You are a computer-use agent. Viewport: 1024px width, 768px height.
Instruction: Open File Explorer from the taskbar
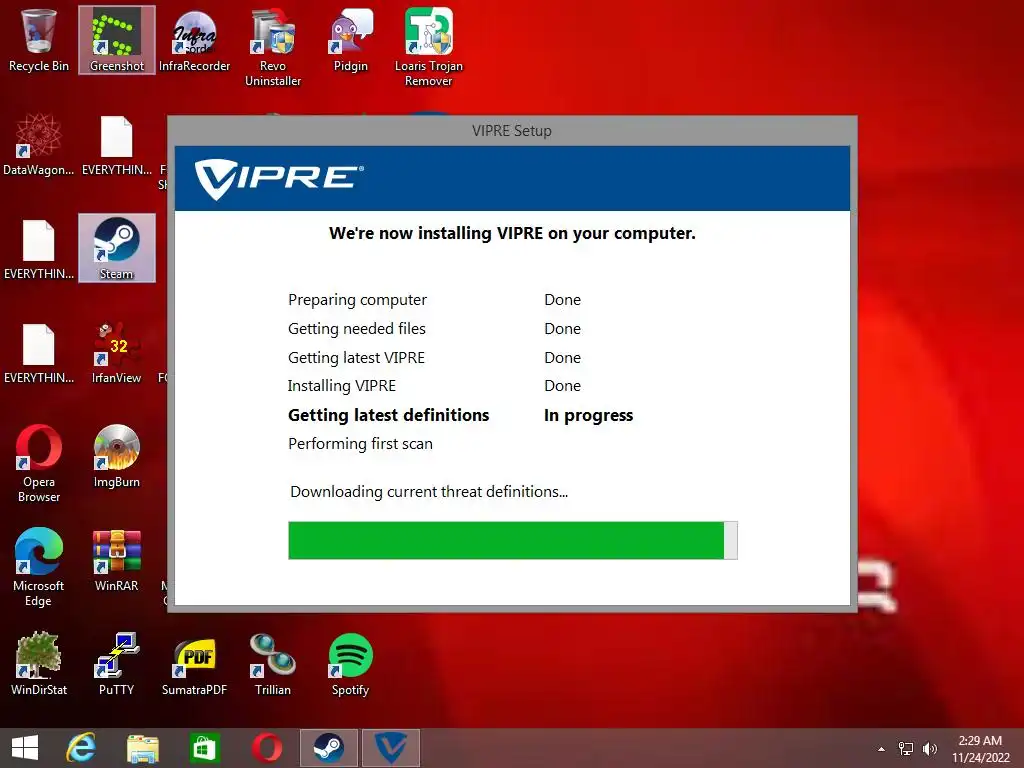[x=142, y=748]
